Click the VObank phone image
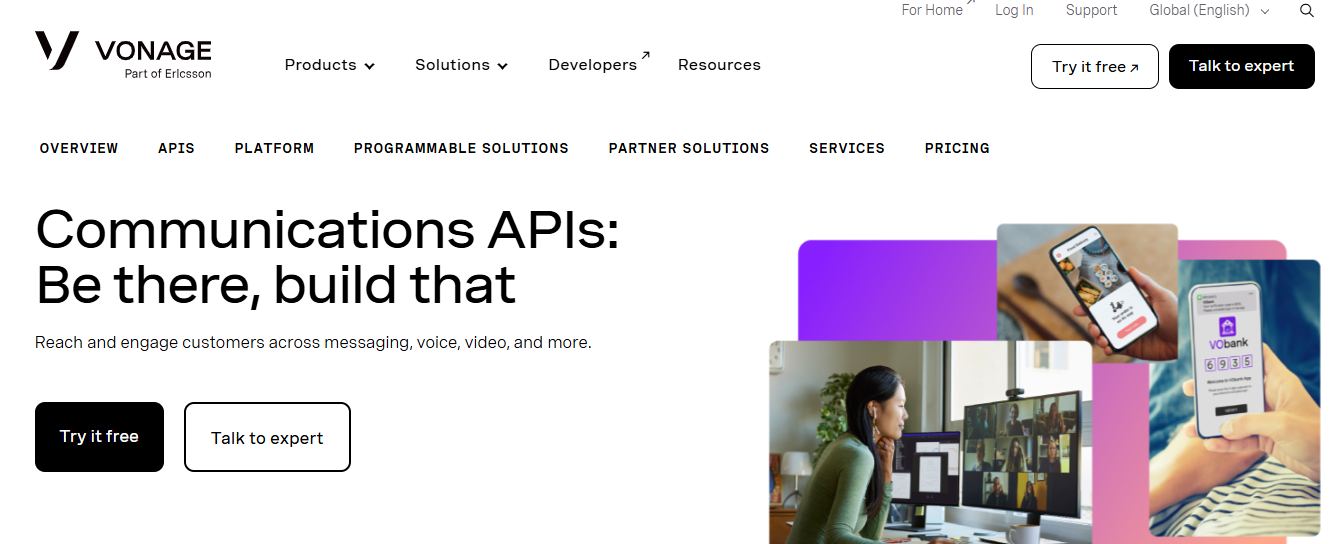The height and width of the screenshot is (544, 1340). [x=1235, y=398]
